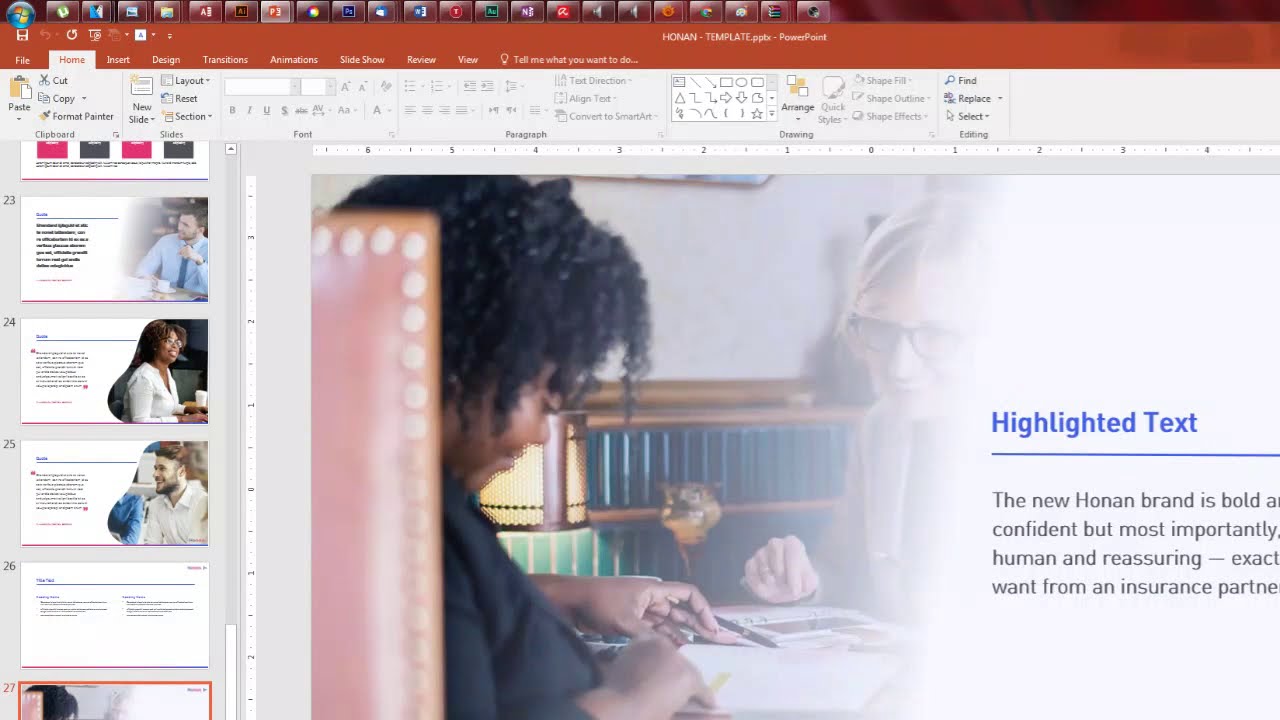Viewport: 1280px width, 720px height.
Task: Toggle Strikethrough formatting
Action: [301, 110]
